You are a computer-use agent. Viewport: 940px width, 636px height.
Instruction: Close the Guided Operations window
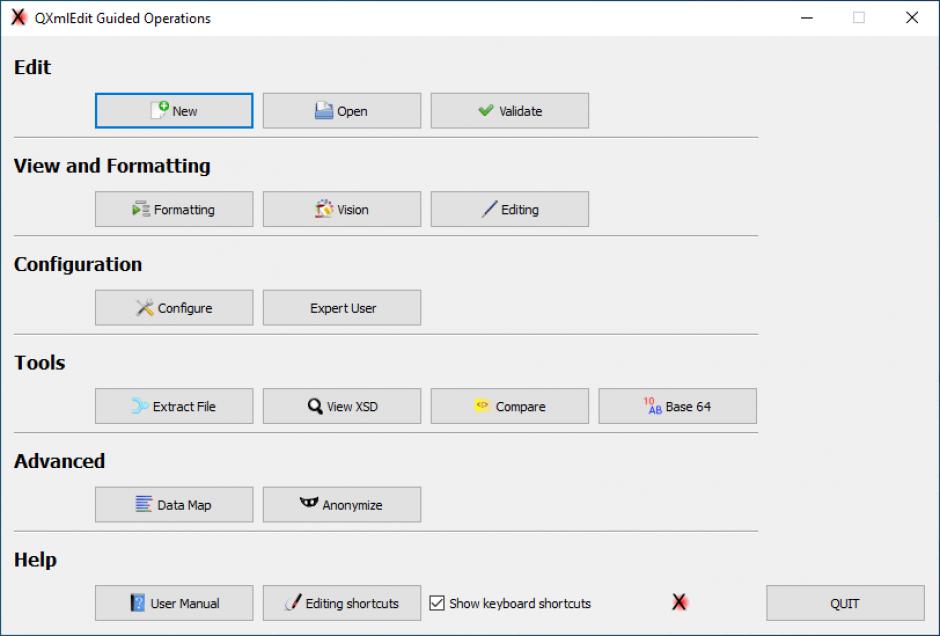click(x=912, y=18)
